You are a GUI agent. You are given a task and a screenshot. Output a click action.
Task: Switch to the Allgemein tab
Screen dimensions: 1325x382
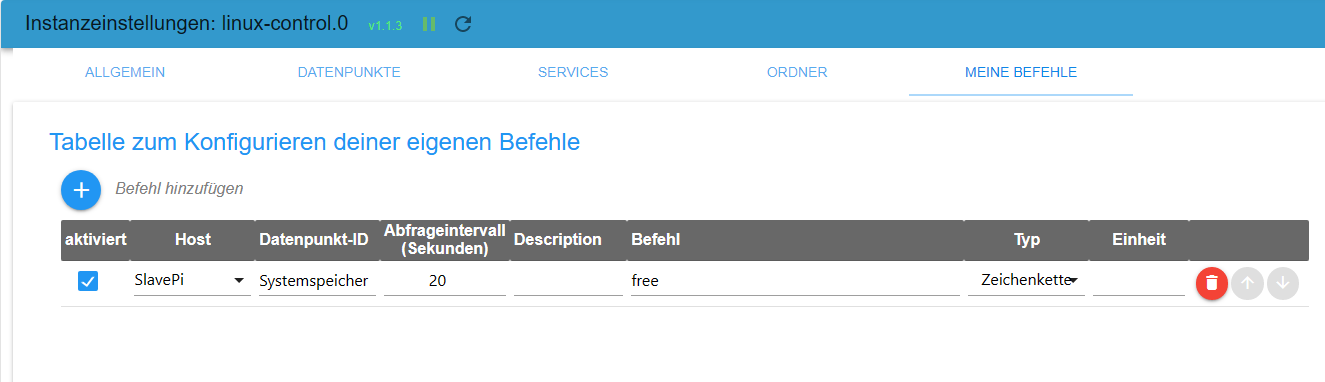[x=125, y=72]
